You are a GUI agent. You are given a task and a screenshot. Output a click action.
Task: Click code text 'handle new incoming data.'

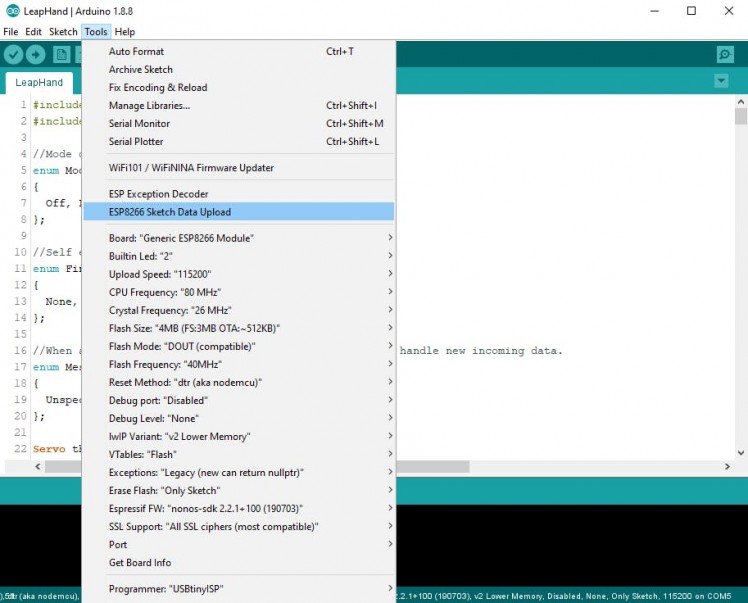pos(481,351)
